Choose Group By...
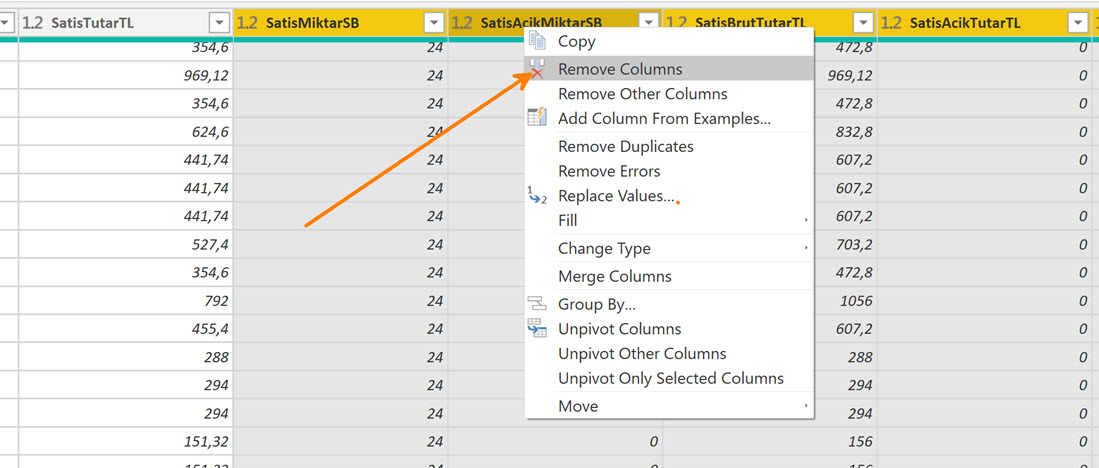This screenshot has height=468, width=1099. click(x=669, y=304)
